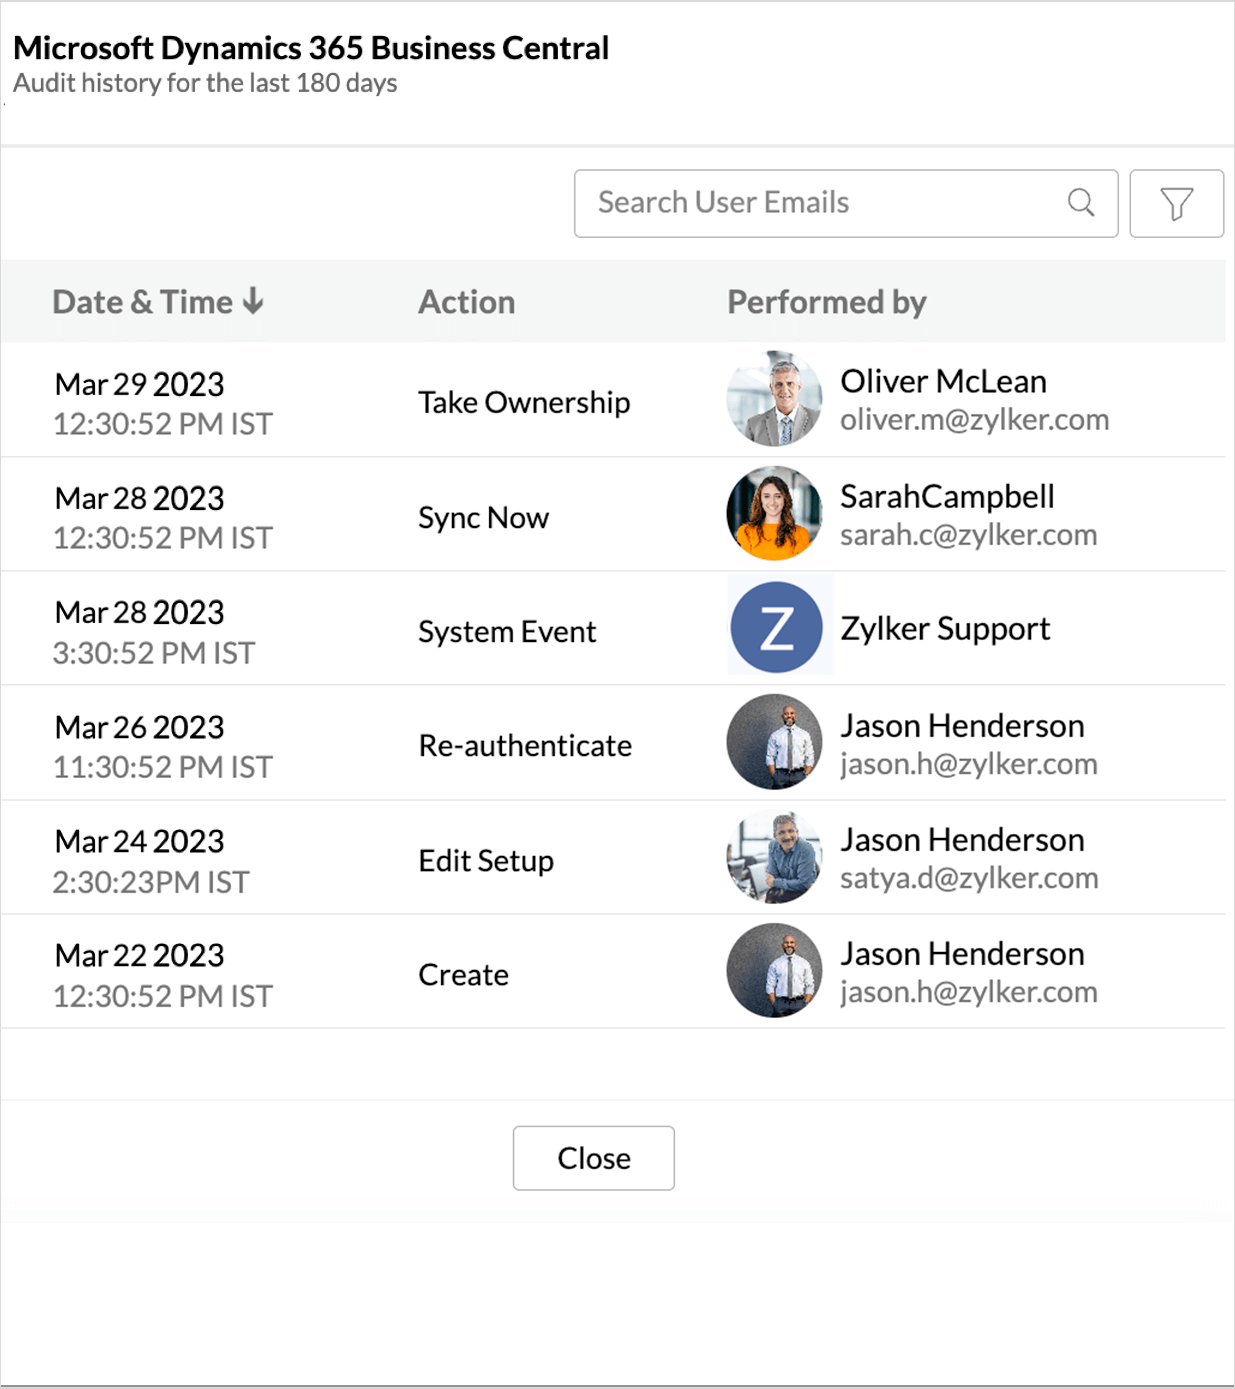Select the Take Ownership action entry
The width and height of the screenshot is (1235, 1389).
click(x=524, y=402)
